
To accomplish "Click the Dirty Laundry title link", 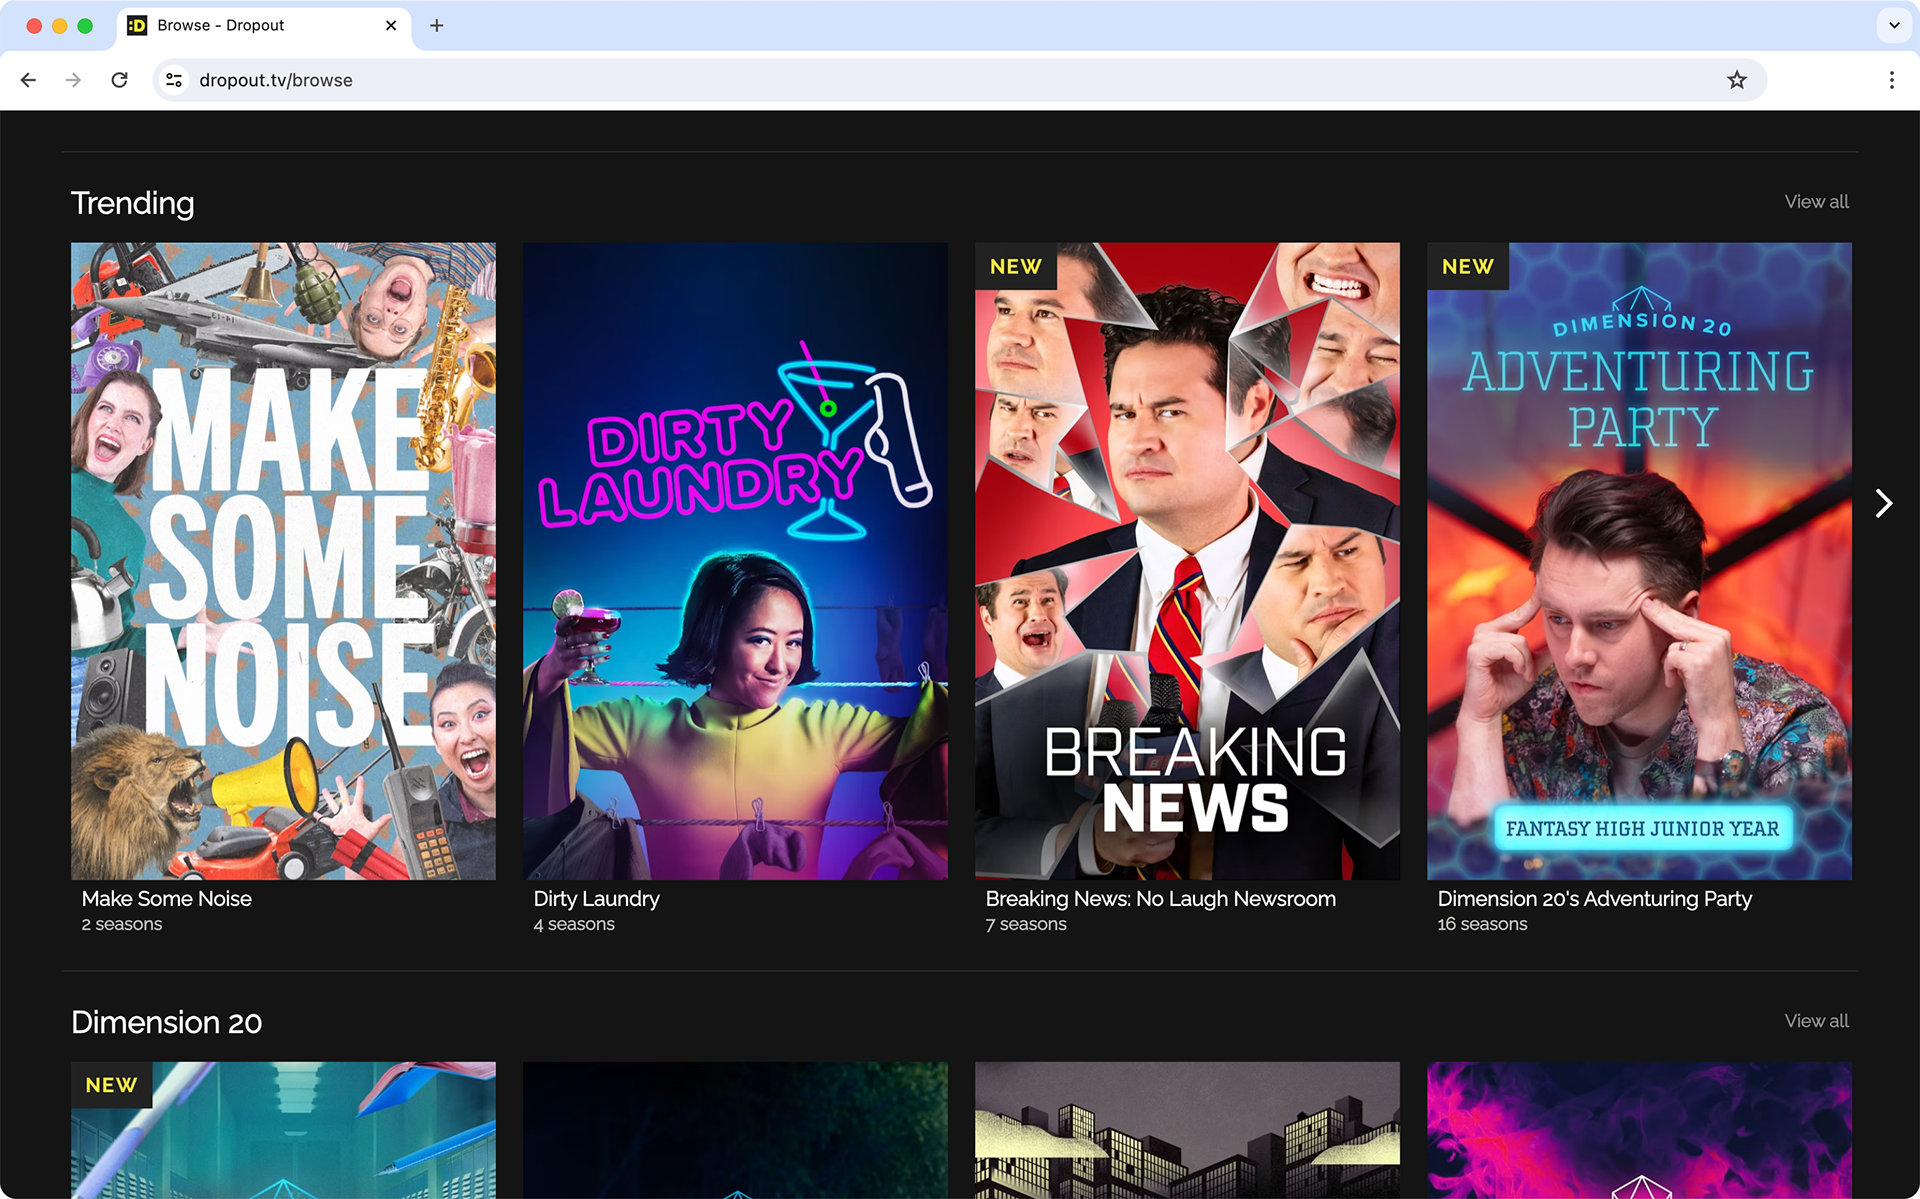I will (x=597, y=899).
